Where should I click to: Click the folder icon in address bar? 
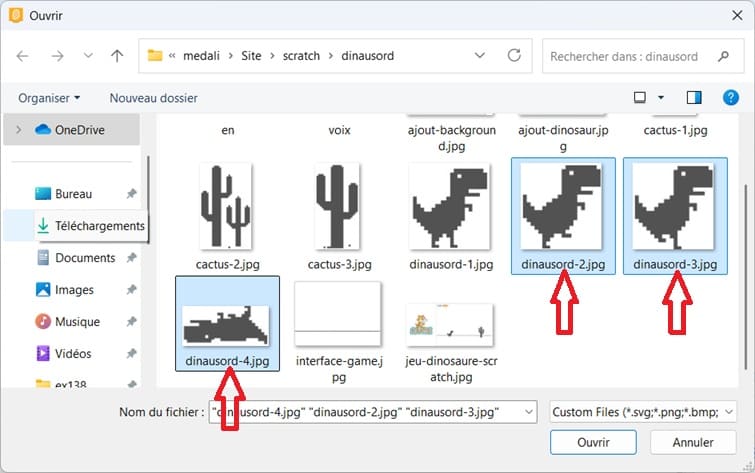155,56
